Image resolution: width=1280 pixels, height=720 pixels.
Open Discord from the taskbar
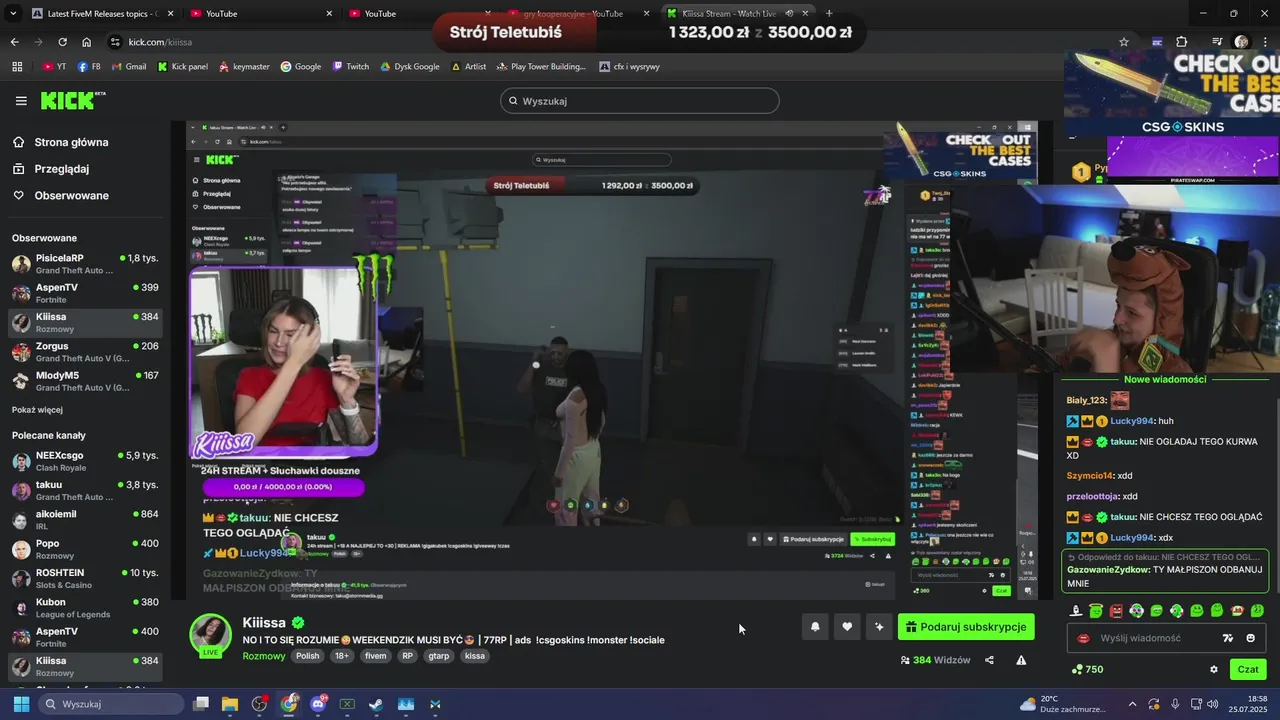point(318,704)
